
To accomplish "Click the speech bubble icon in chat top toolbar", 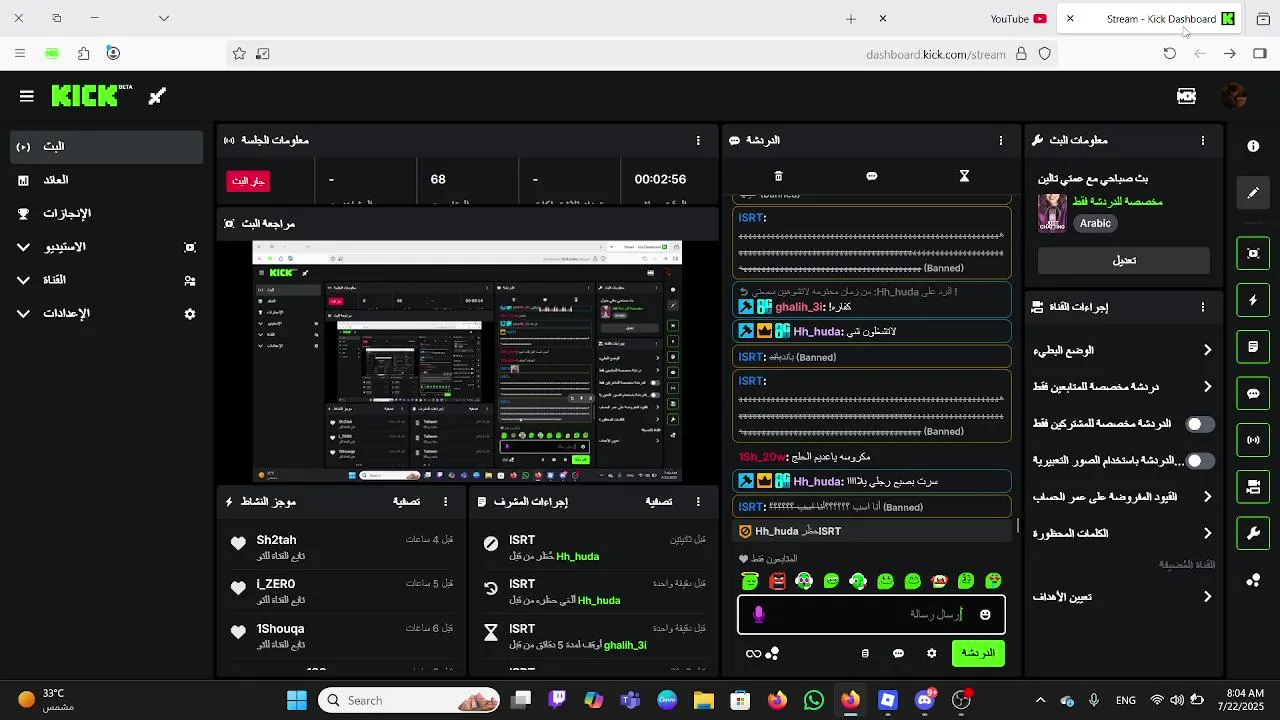I will [x=871, y=176].
